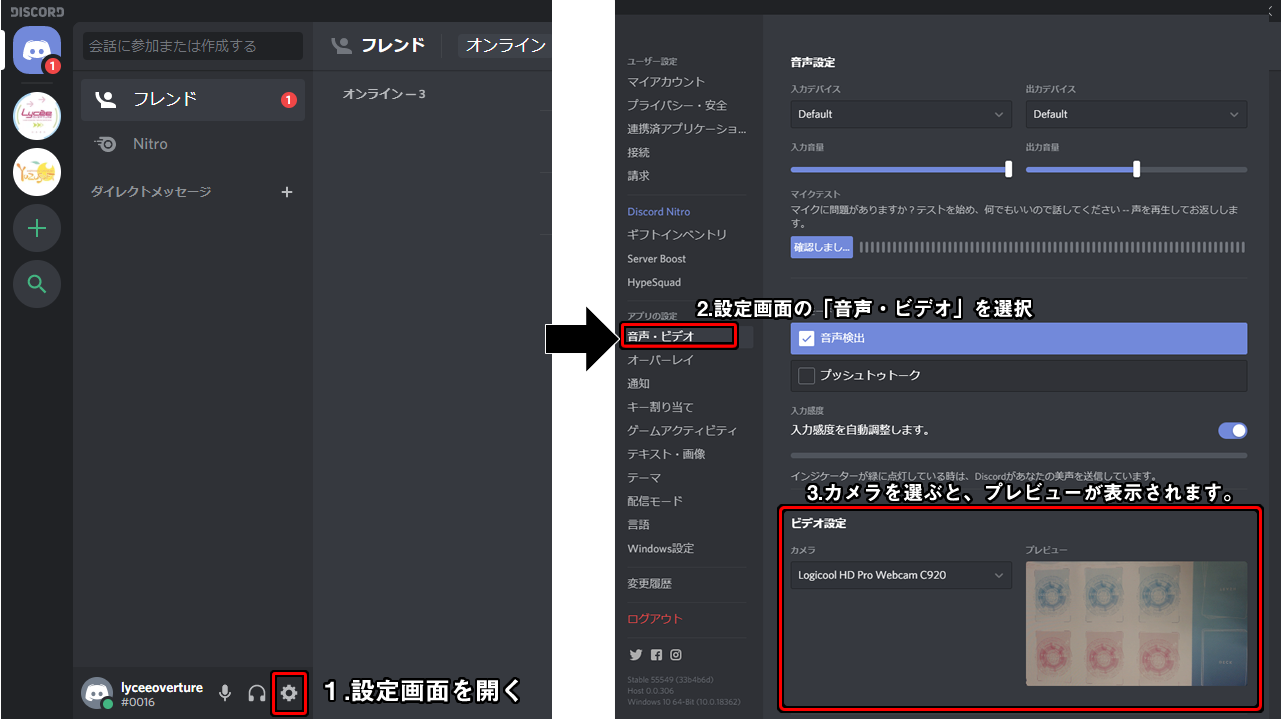Adjust the 出力音量 slider handle
The height and width of the screenshot is (719, 1281).
click(1136, 169)
